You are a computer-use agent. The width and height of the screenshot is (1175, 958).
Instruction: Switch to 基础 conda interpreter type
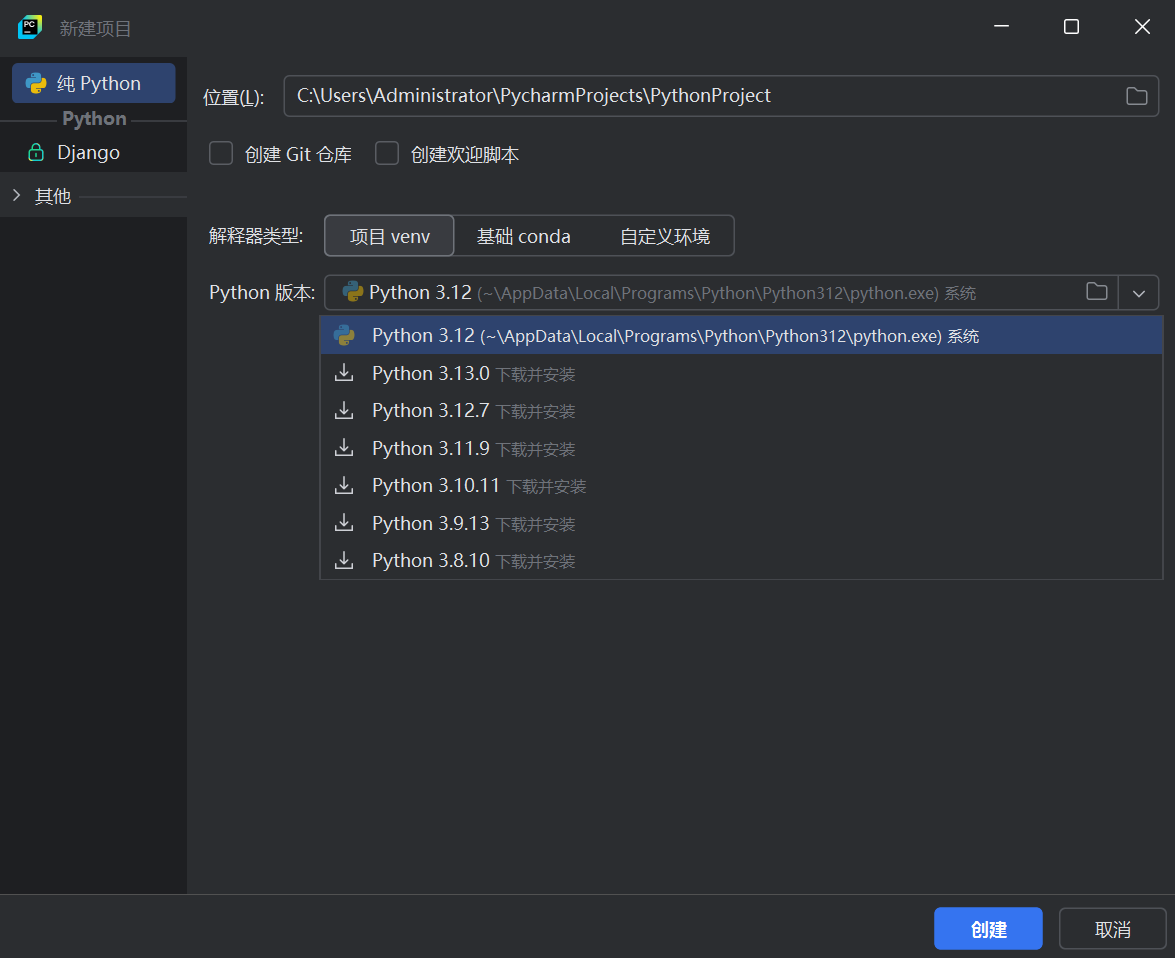coord(523,236)
